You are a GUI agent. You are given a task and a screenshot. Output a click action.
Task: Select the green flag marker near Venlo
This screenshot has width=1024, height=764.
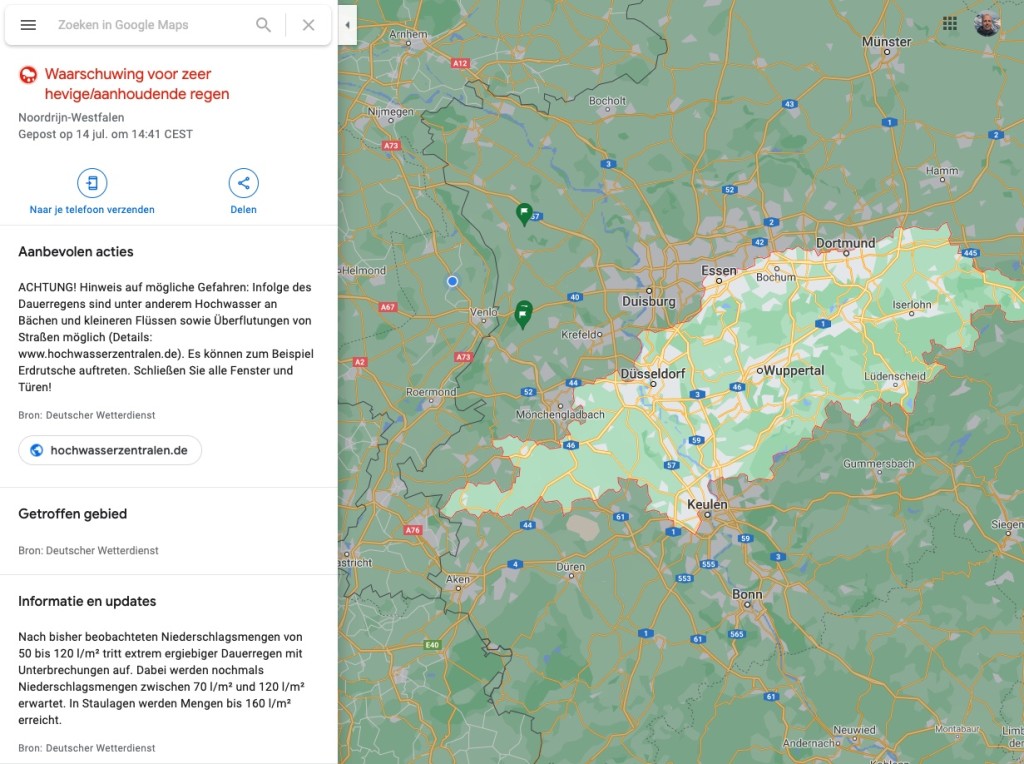[523, 314]
